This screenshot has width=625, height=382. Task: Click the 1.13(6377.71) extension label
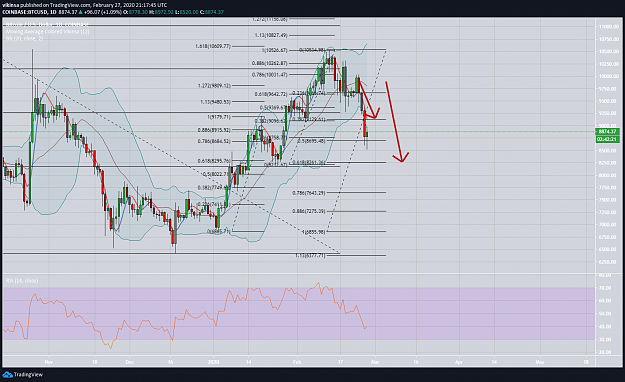point(310,256)
